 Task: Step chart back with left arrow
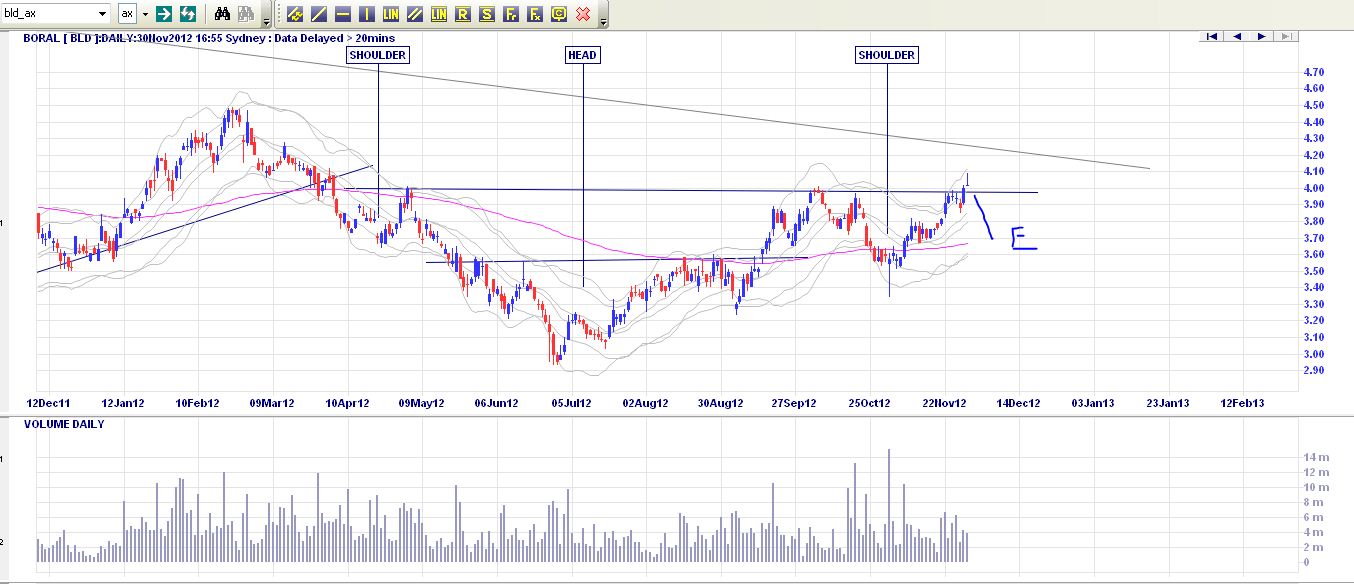pyautogui.click(x=1237, y=37)
